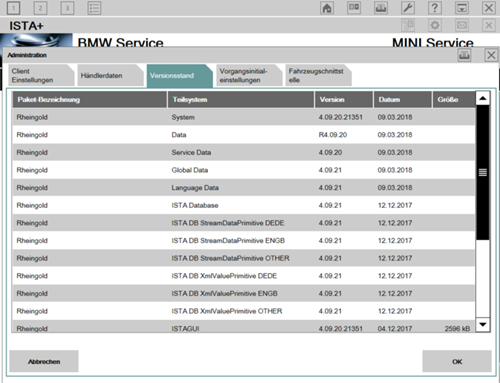Select the Versionsstand tab
The height and width of the screenshot is (383, 500).
click(179, 76)
